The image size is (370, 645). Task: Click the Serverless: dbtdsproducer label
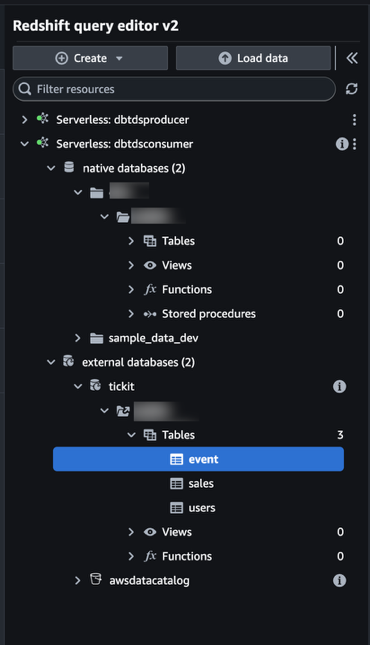point(123,120)
